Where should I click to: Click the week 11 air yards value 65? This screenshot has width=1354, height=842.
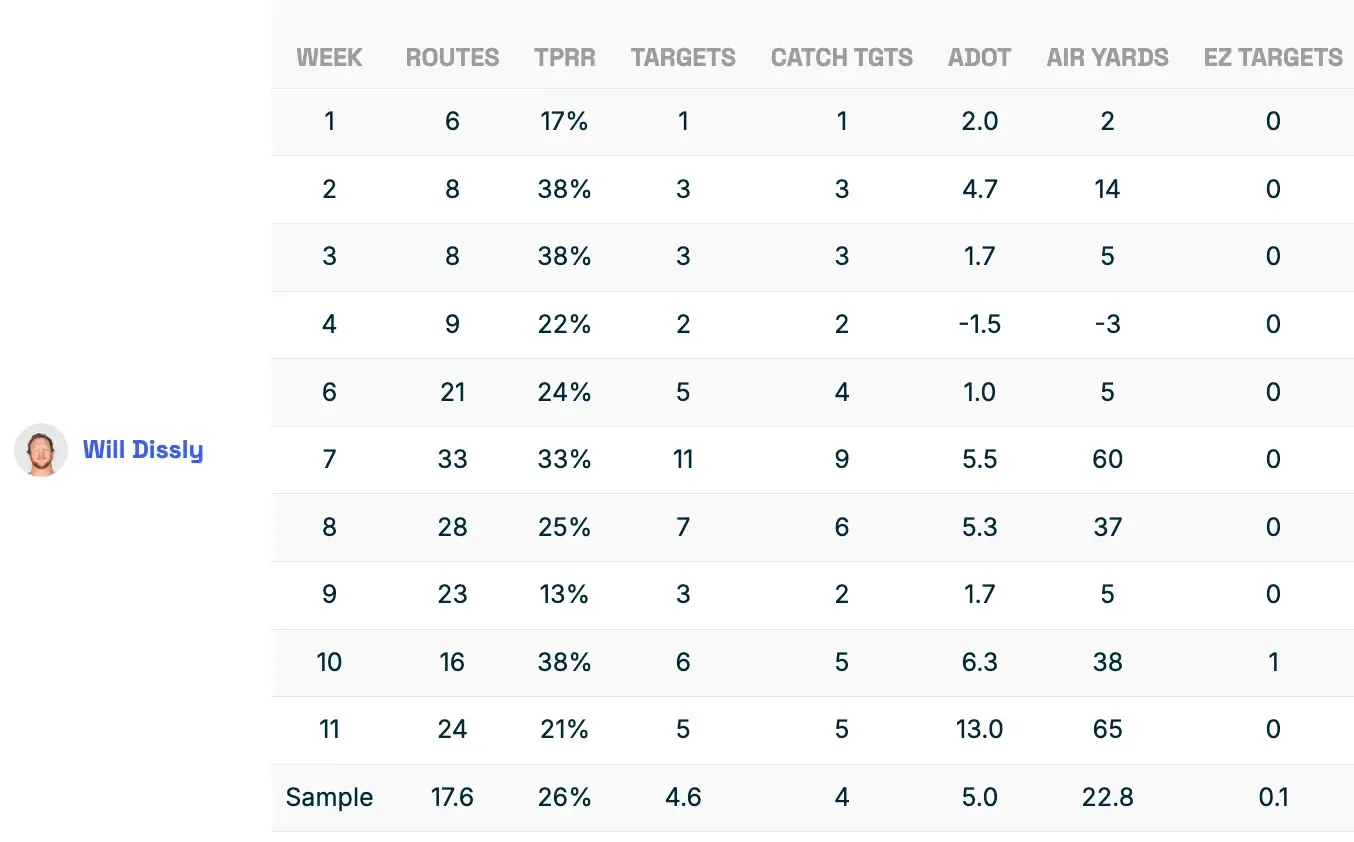[1107, 730]
